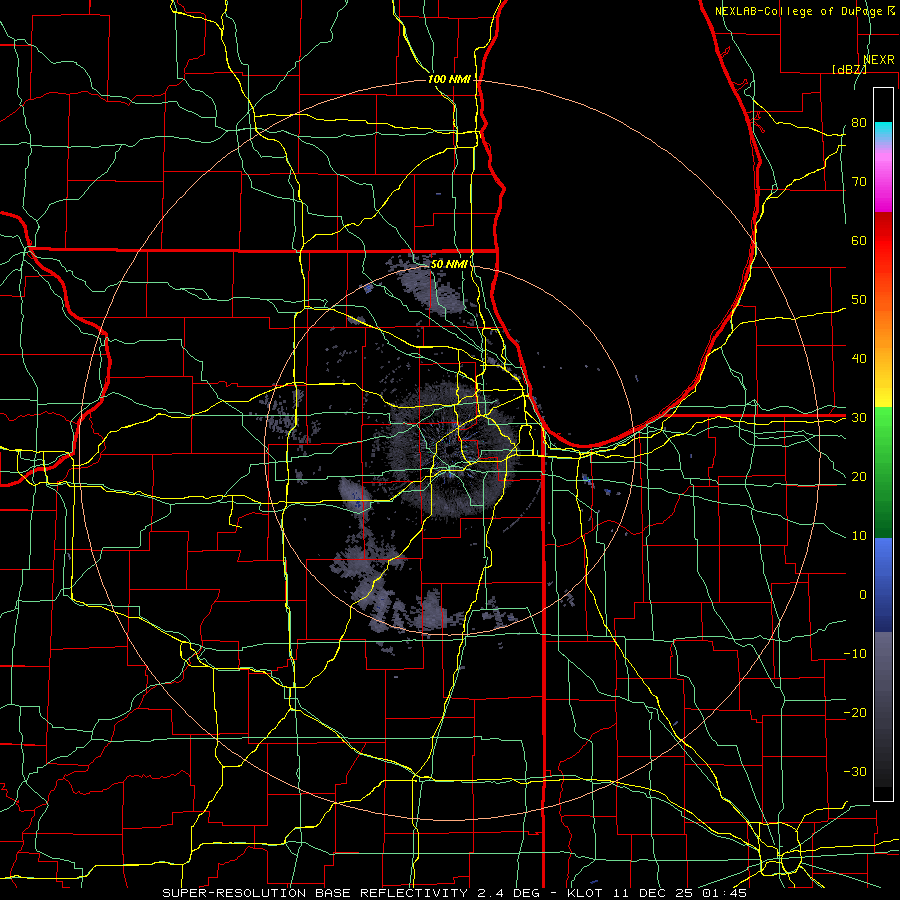900x900 pixels.
Task: Click the -20 value on the dBZ scale
Action: pyautogui.click(x=855, y=713)
